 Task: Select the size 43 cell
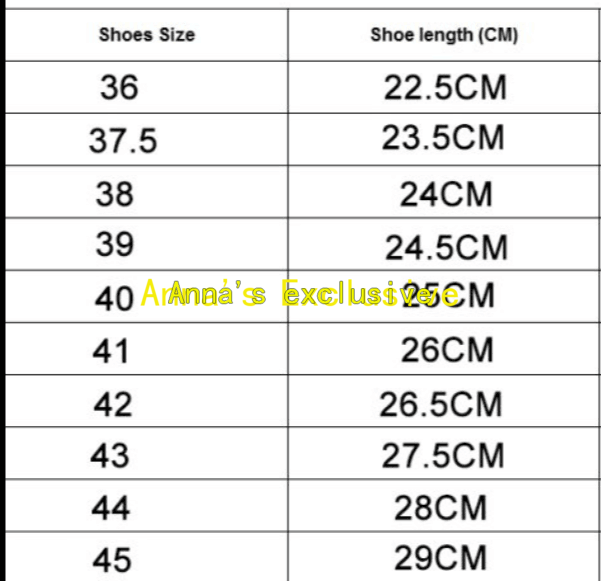point(110,456)
